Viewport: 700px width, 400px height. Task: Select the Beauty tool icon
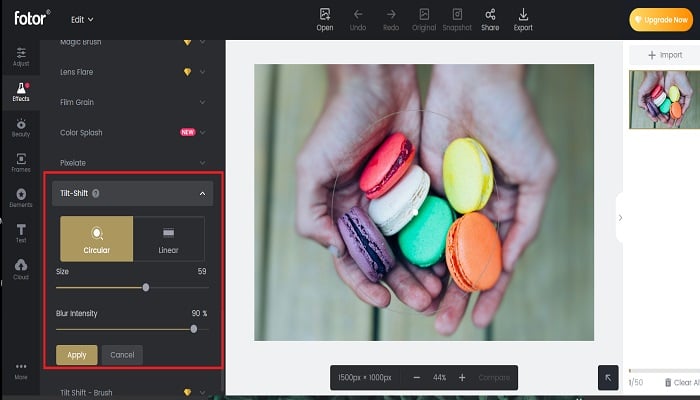(x=21, y=128)
